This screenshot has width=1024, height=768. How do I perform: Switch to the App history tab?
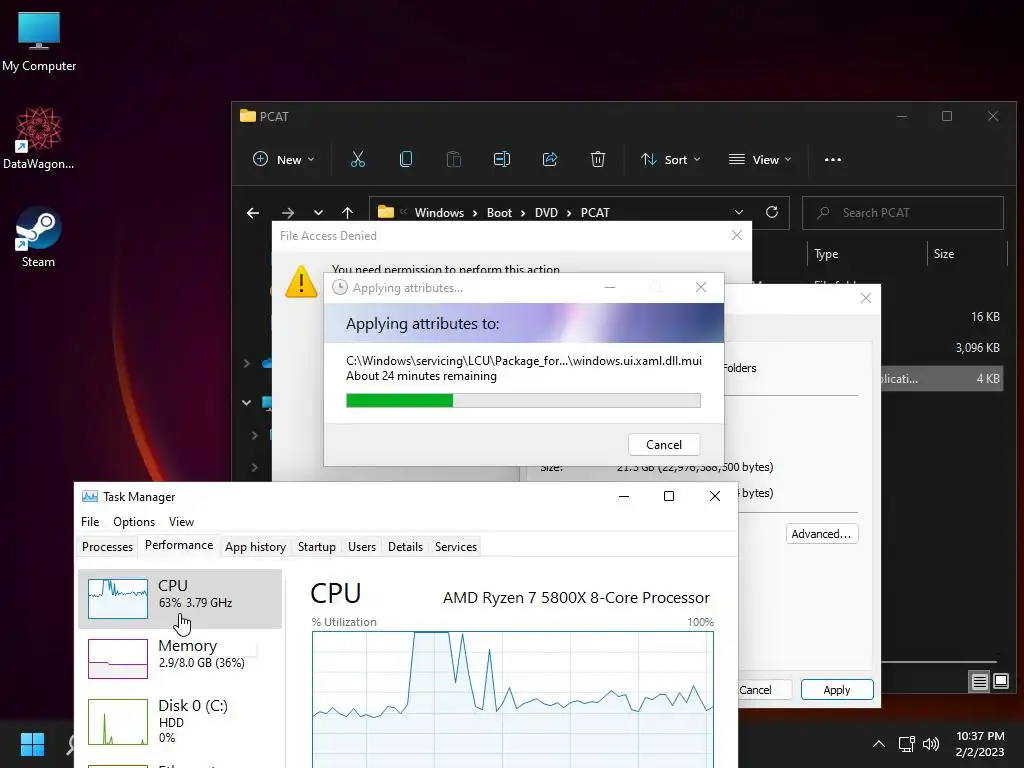pyautogui.click(x=255, y=547)
